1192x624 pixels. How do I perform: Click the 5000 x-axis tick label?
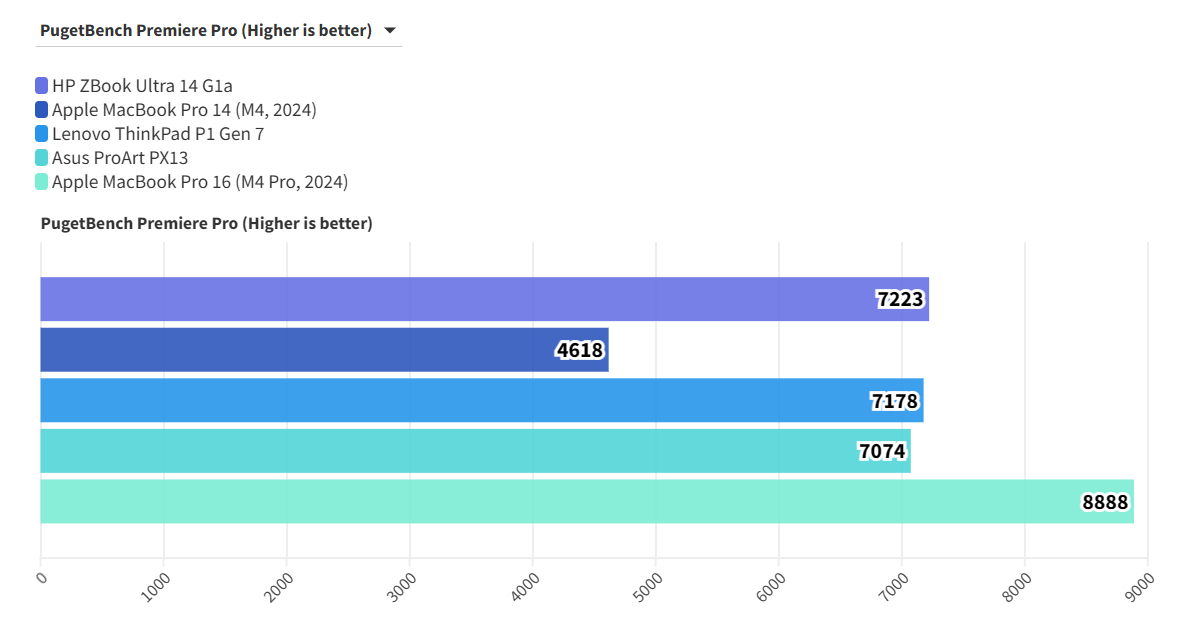(650, 585)
